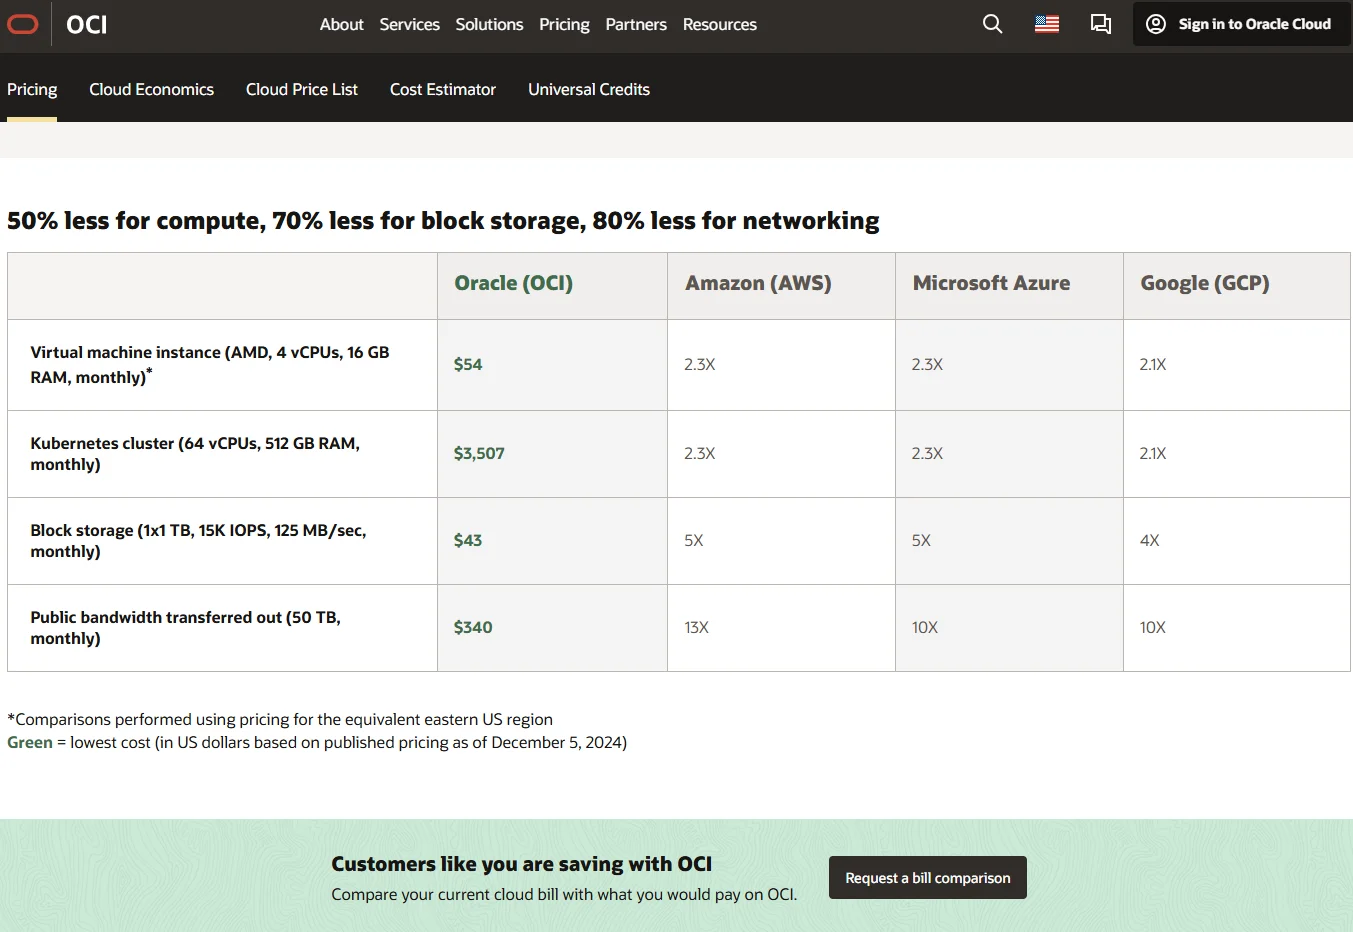The height and width of the screenshot is (932, 1353).
Task: Click the $43 block storage price
Action: [468, 540]
